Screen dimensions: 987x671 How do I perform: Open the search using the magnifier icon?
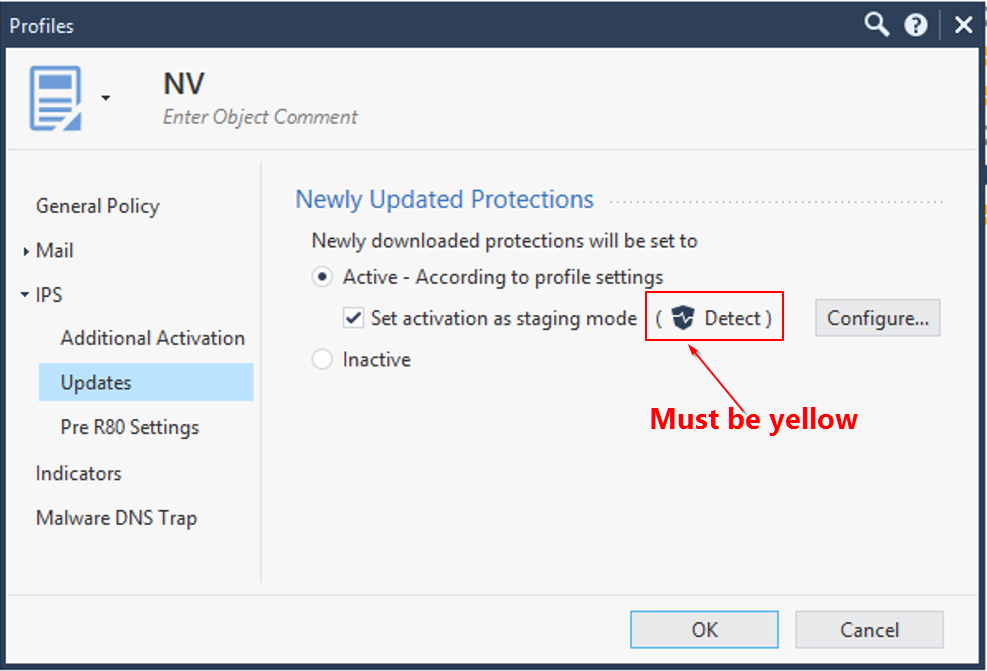[x=876, y=24]
